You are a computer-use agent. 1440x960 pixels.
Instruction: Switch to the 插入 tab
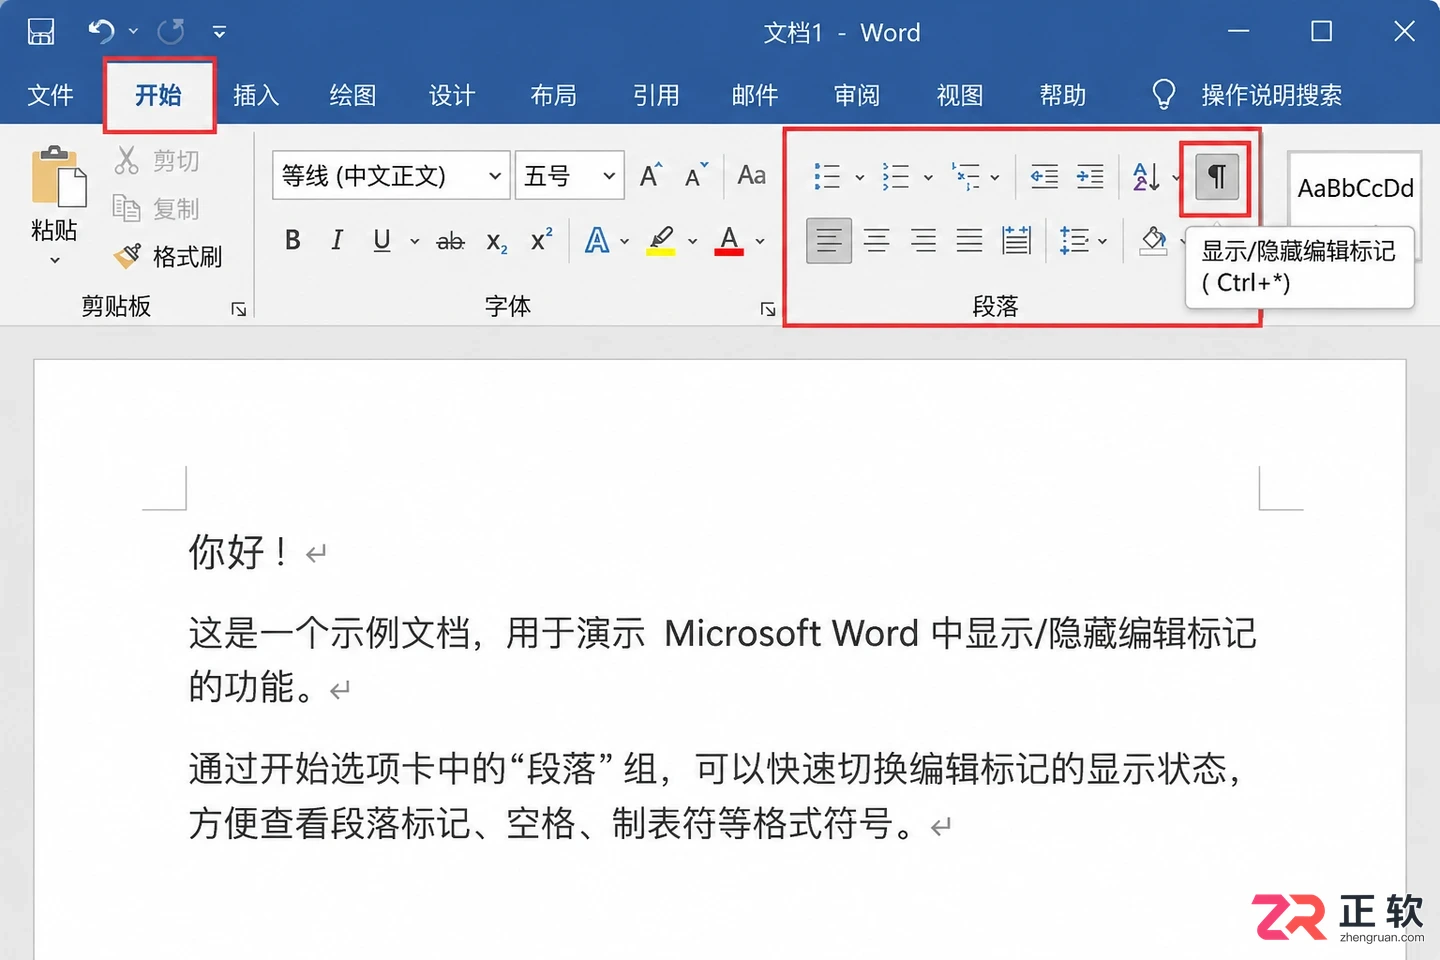click(256, 95)
